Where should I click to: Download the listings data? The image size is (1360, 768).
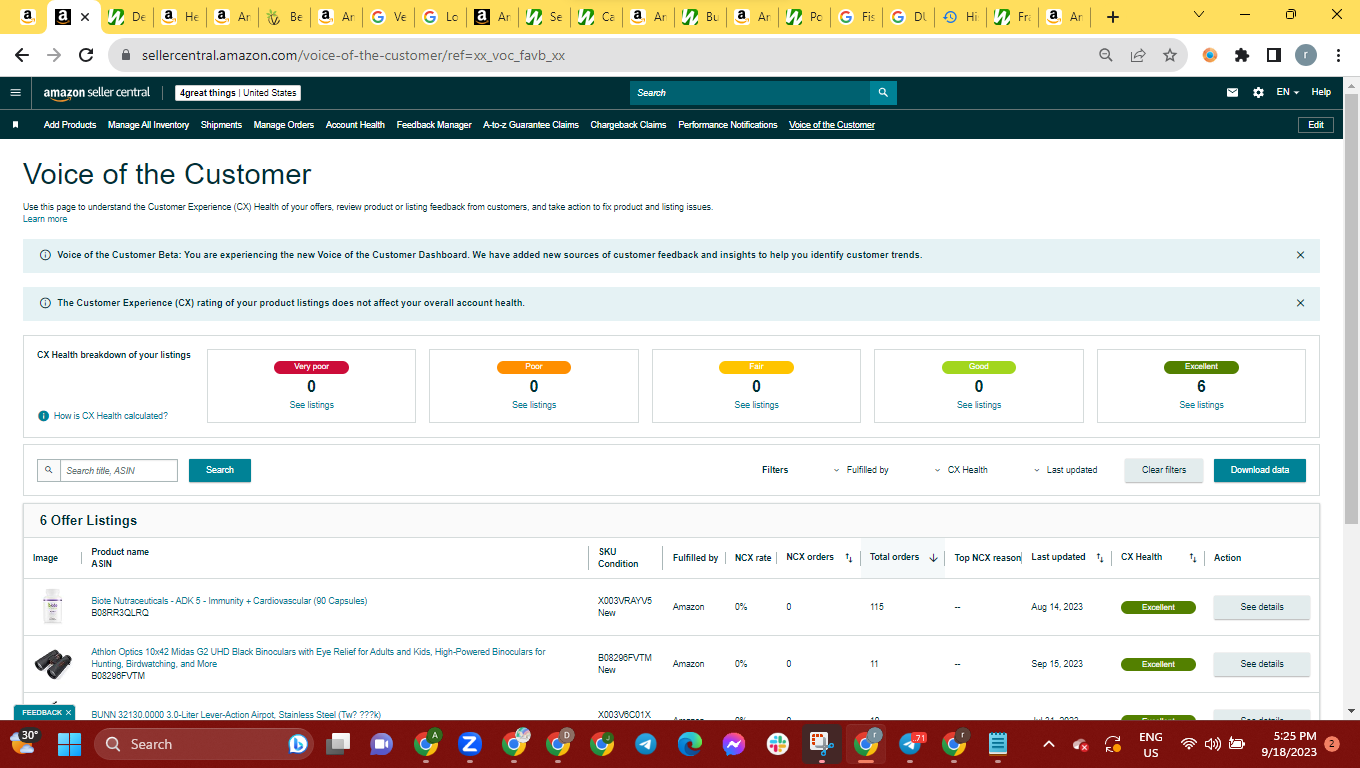[x=1260, y=470]
